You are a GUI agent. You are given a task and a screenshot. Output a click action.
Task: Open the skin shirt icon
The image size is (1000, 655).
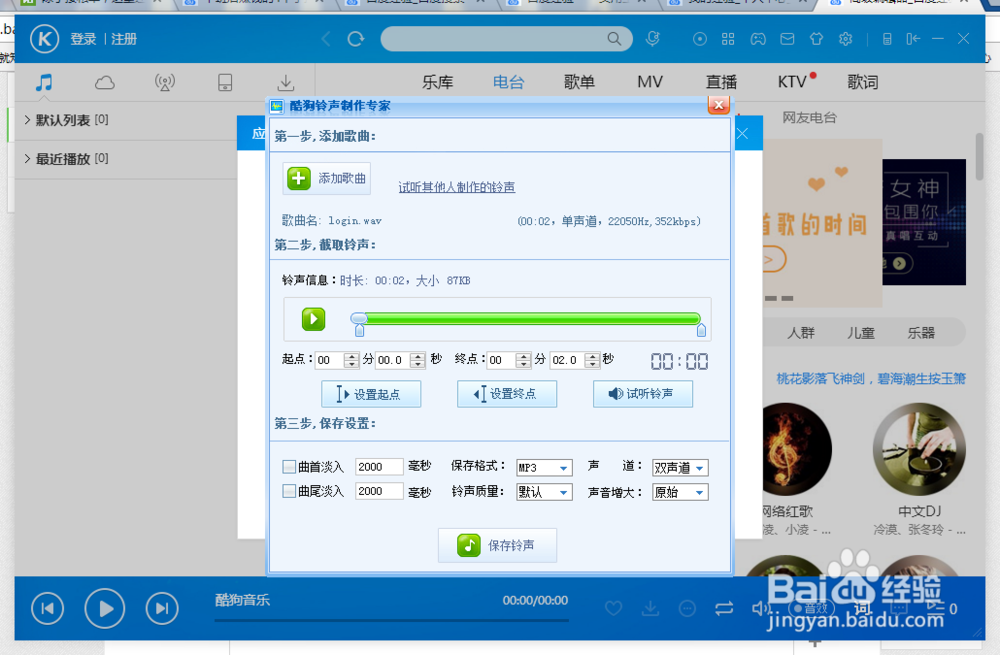[x=816, y=39]
